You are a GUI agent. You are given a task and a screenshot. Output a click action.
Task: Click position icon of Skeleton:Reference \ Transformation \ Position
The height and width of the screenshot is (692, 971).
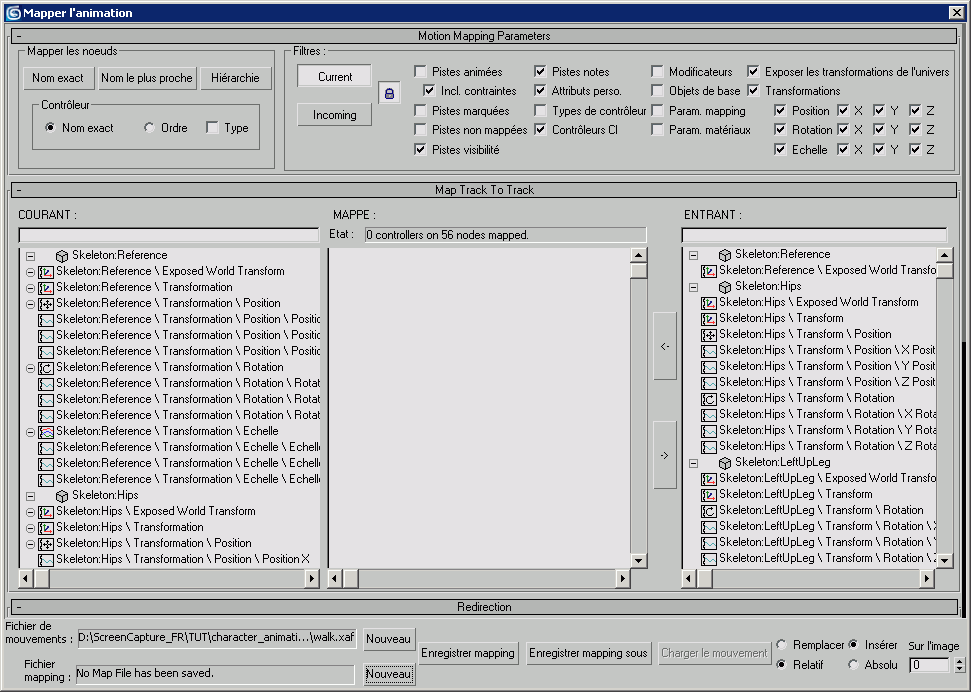point(46,304)
